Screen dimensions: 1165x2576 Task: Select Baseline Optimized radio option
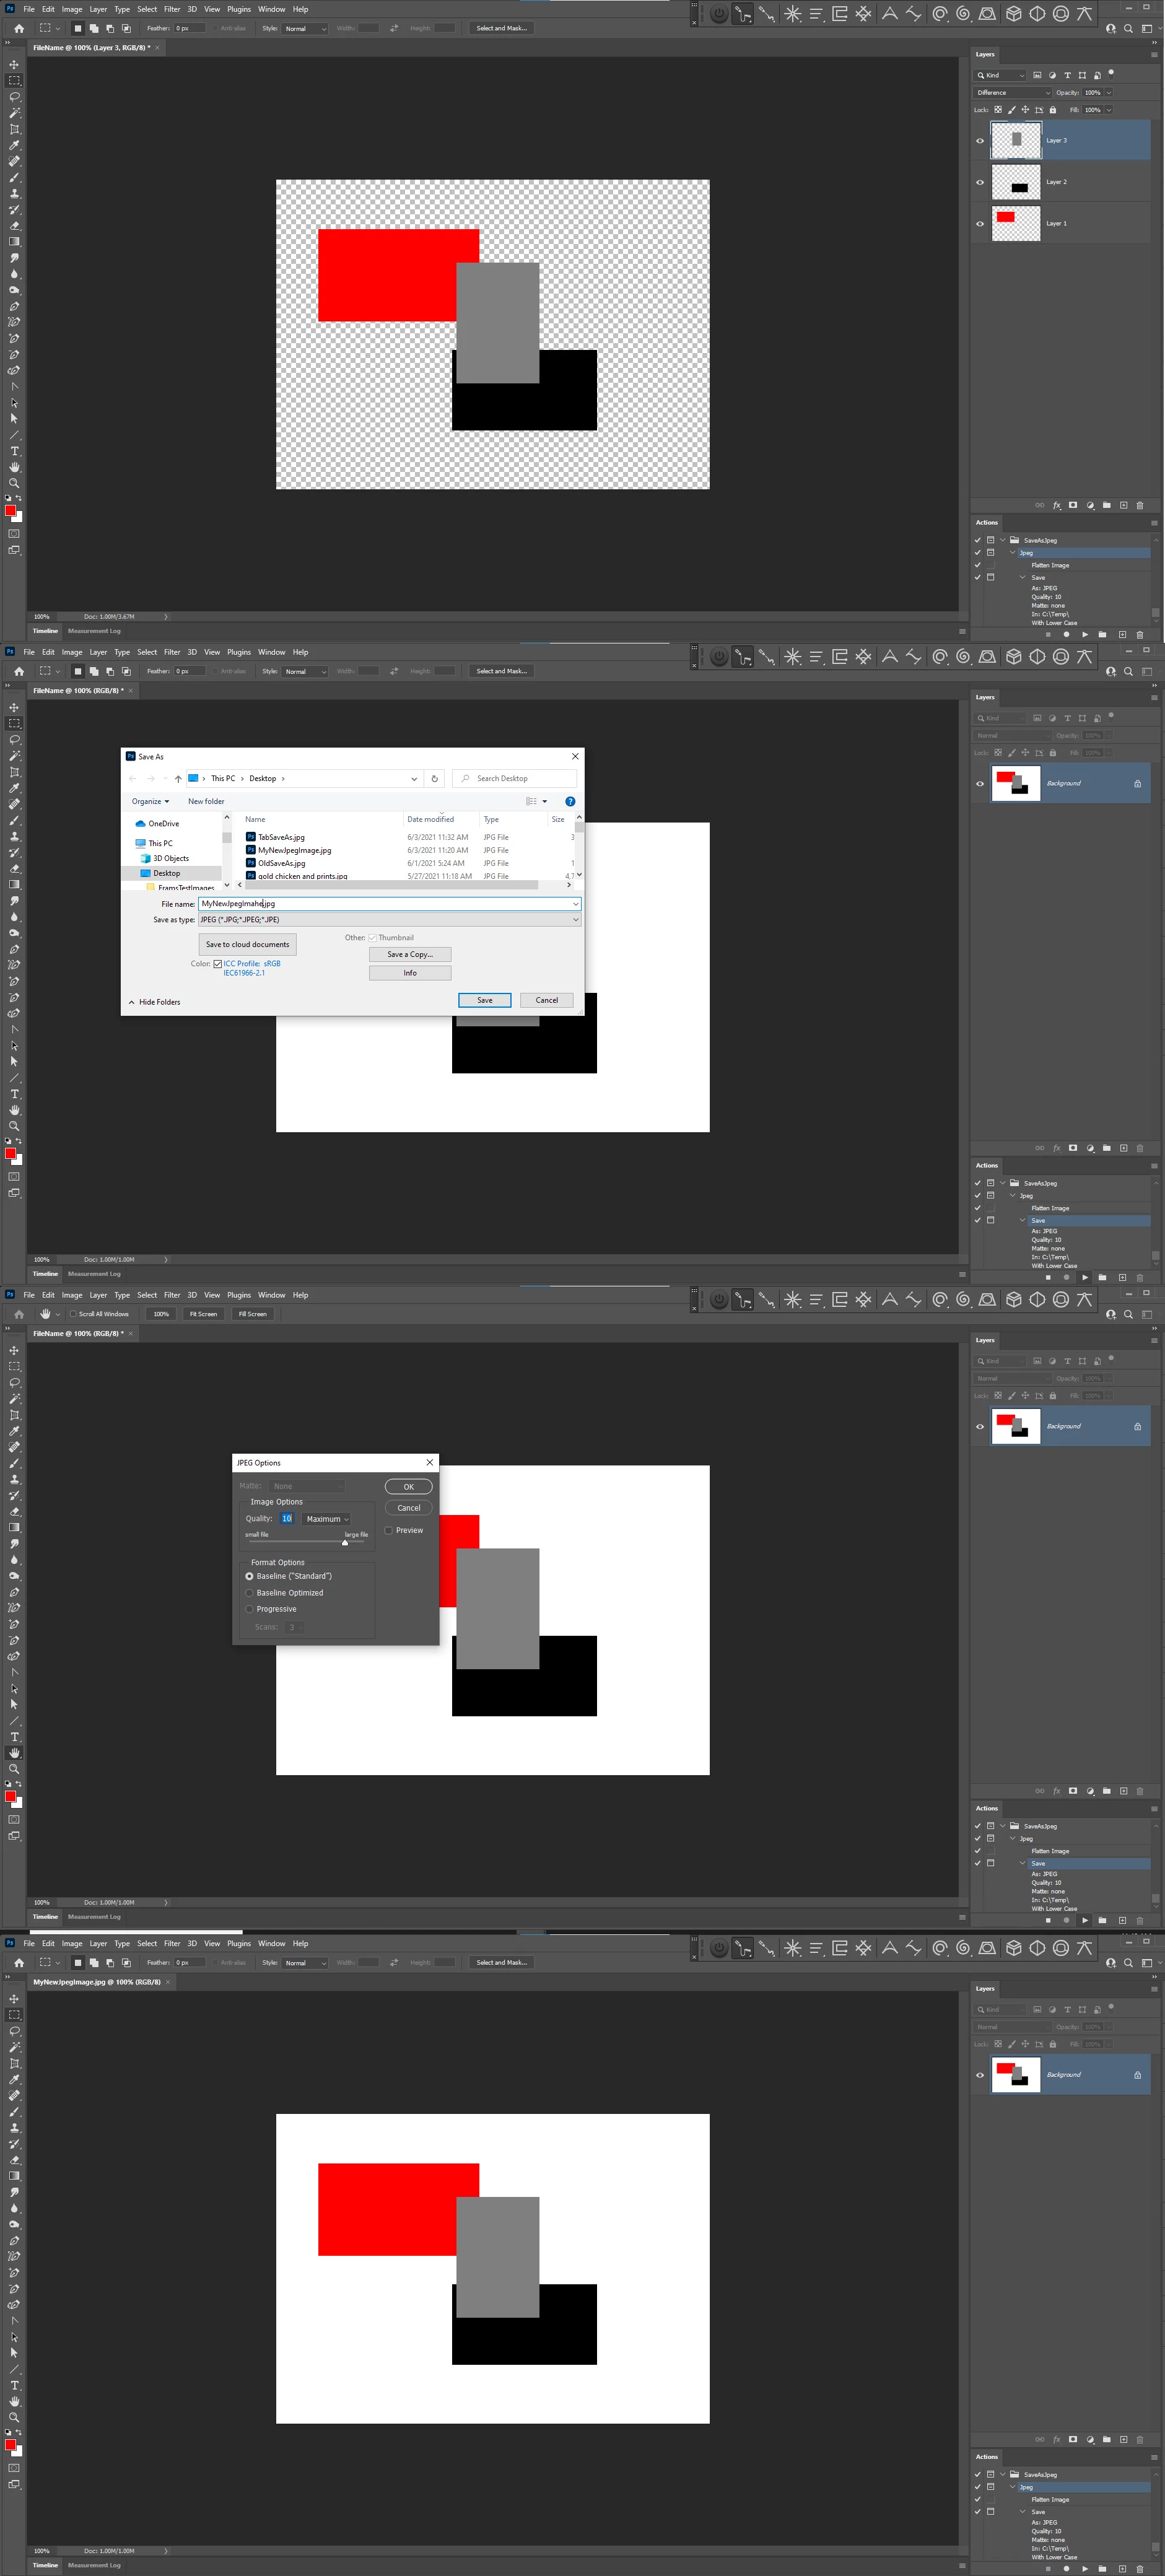pyautogui.click(x=249, y=1593)
